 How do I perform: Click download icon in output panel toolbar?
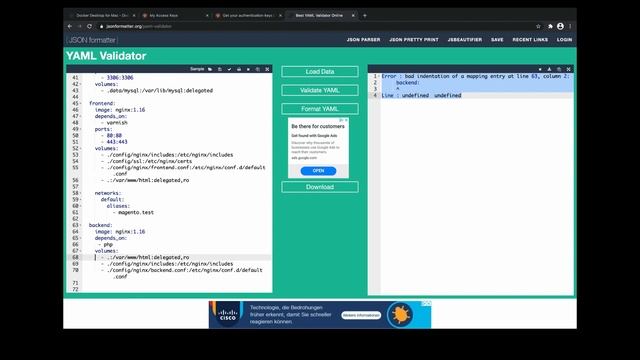549,69
